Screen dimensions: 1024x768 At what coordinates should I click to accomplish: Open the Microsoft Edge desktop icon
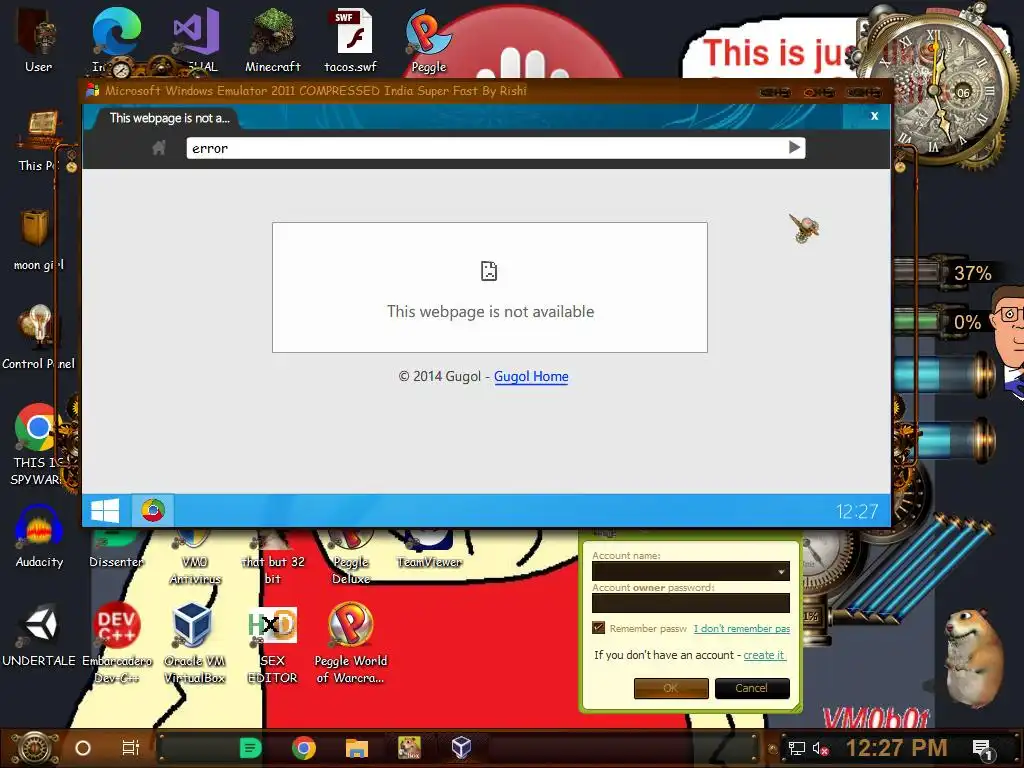[116, 39]
